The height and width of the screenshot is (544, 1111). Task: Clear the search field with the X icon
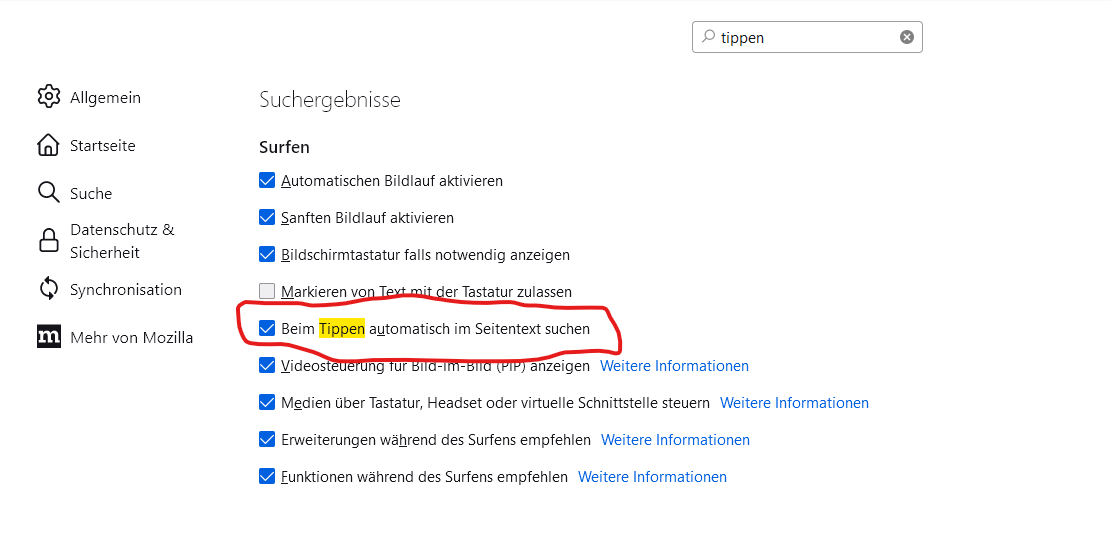click(906, 37)
